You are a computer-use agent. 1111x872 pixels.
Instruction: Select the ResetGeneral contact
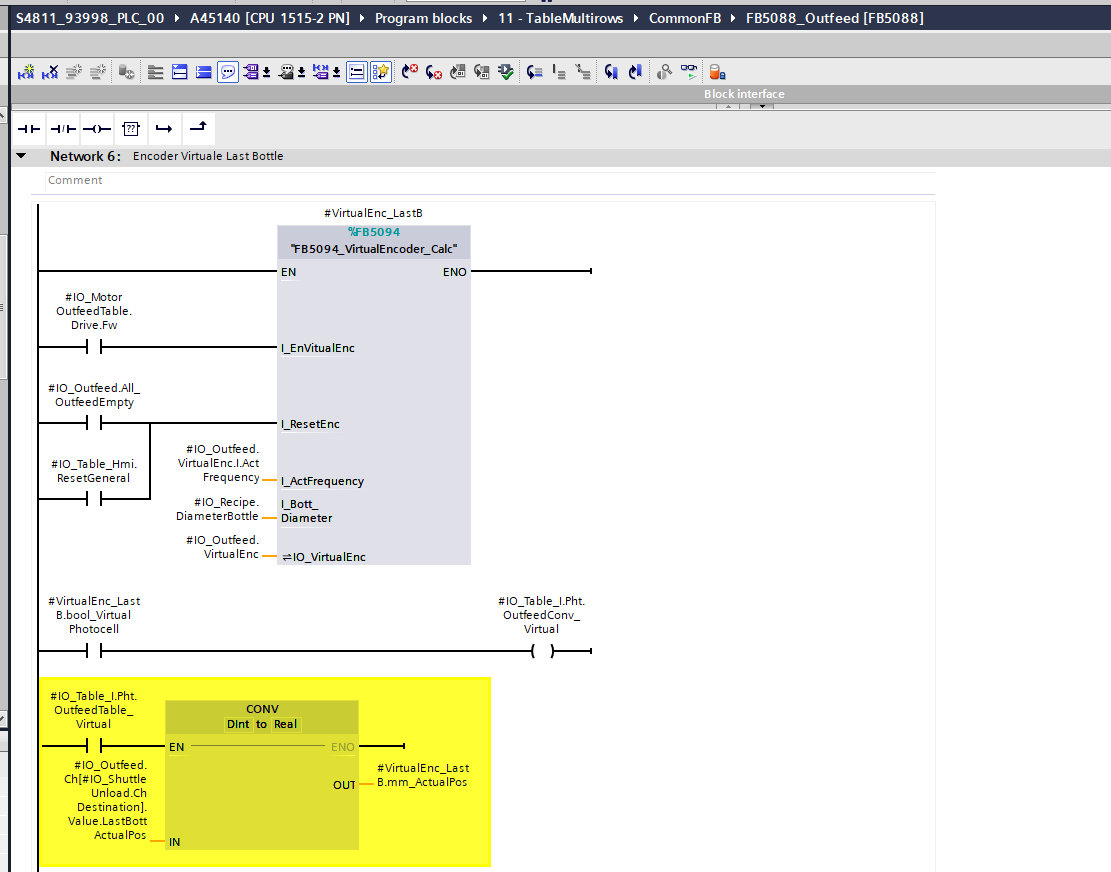94,499
